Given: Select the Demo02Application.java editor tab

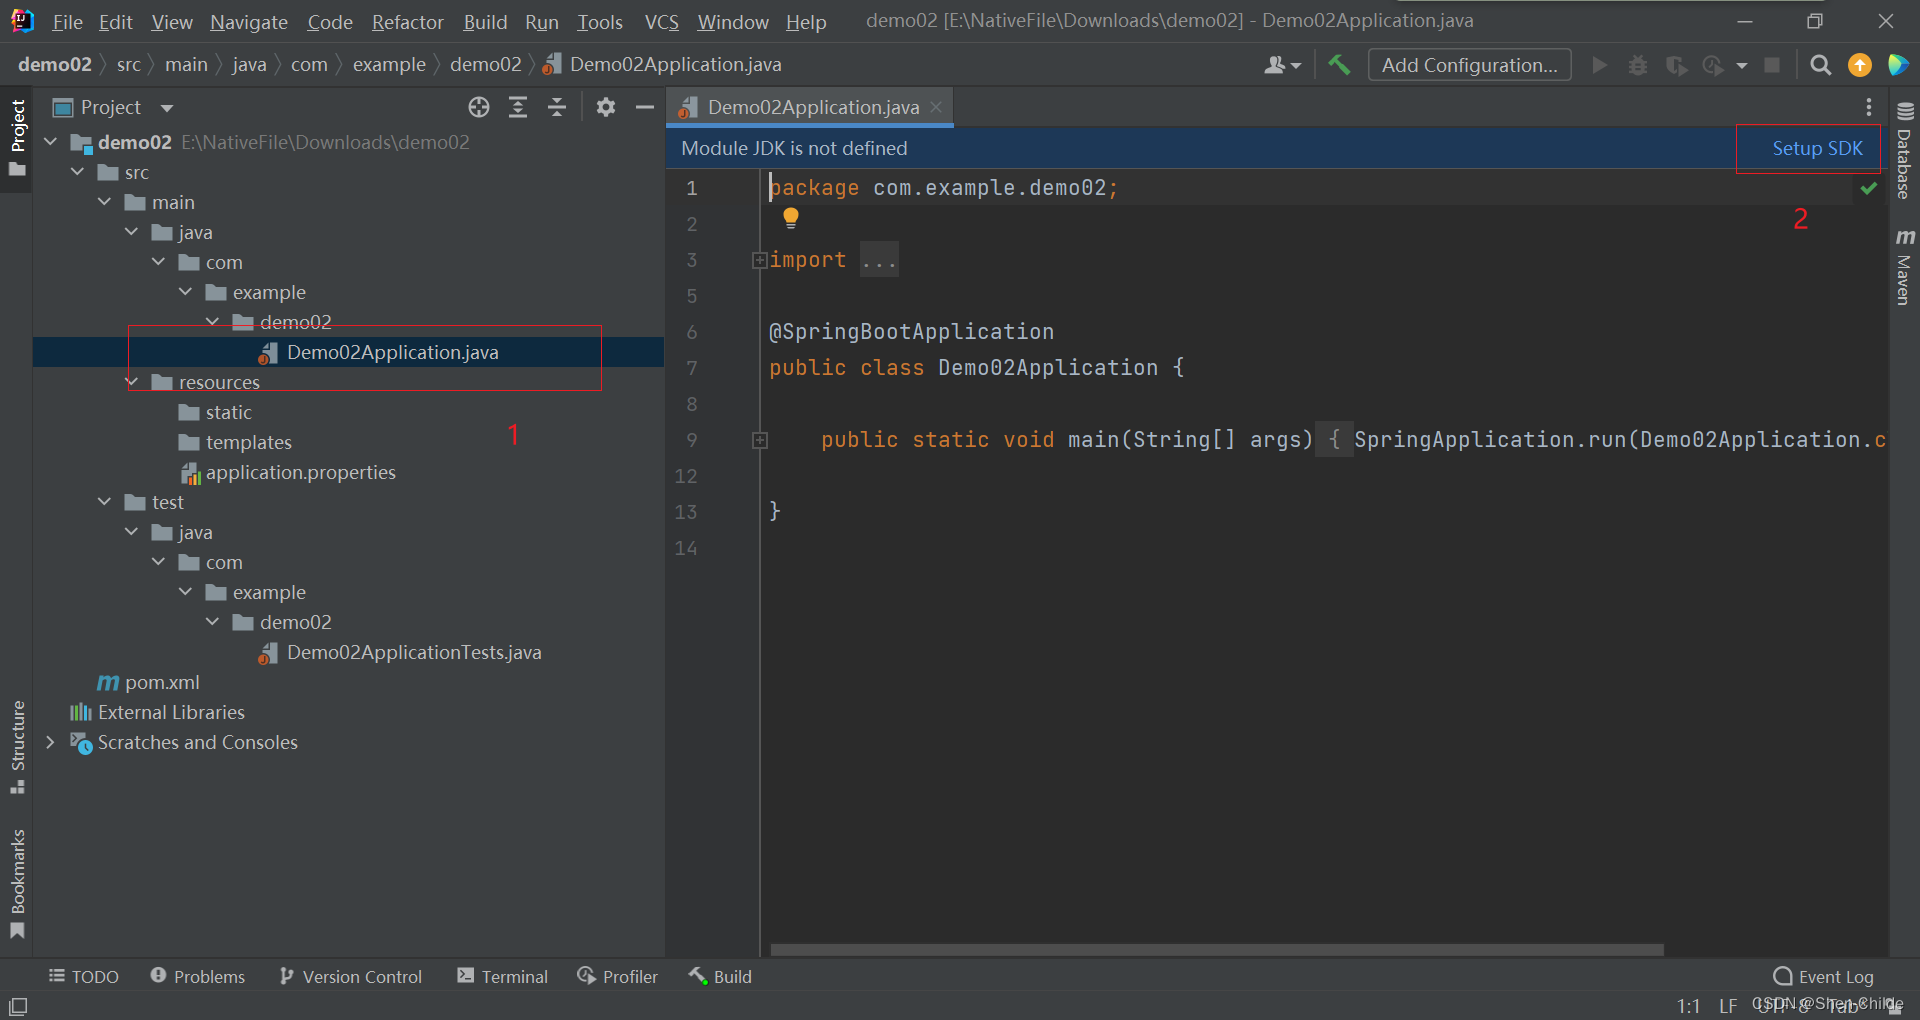Looking at the screenshot, I should click(812, 107).
